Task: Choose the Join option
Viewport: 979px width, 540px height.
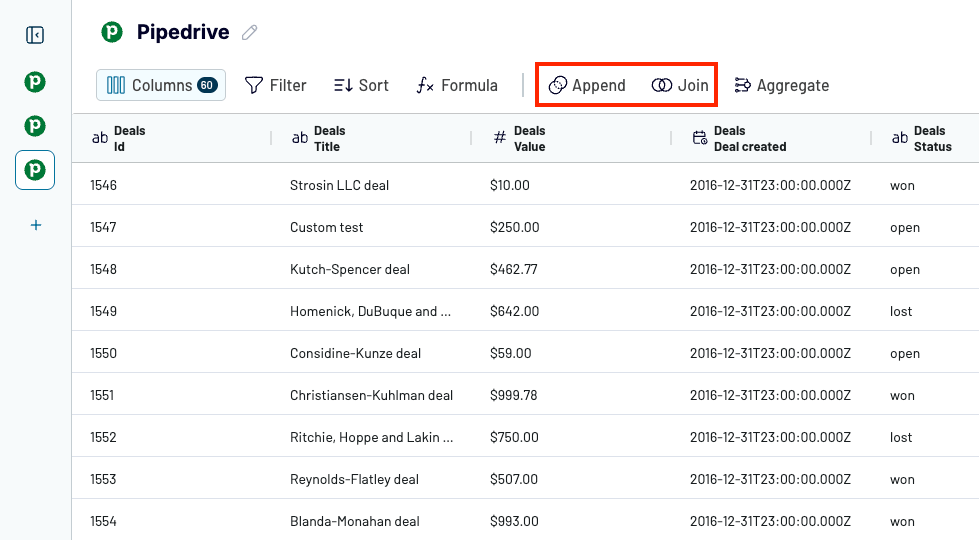Action: pos(679,85)
